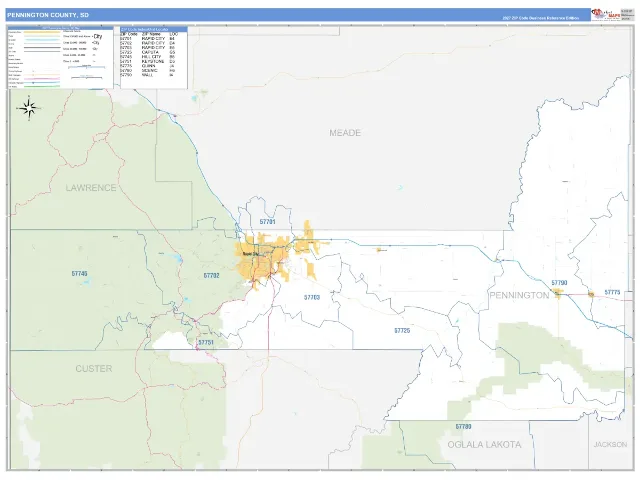Click the PENNINGTON county label
Screen dimensions: 640x480
pyautogui.click(x=519, y=295)
